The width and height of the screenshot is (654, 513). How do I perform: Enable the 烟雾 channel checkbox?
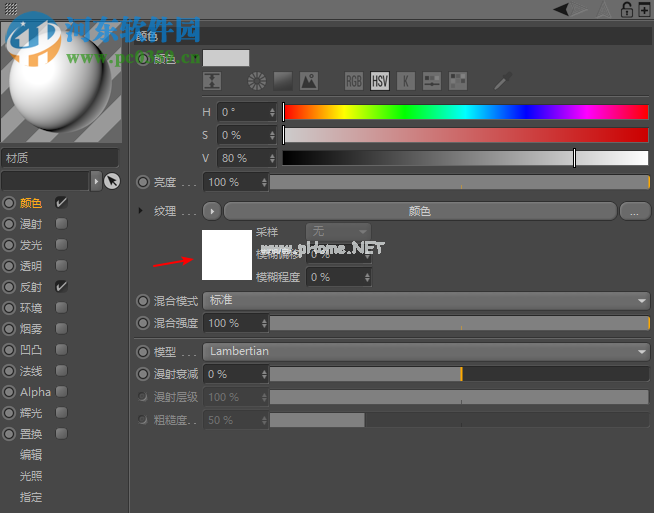(61, 328)
